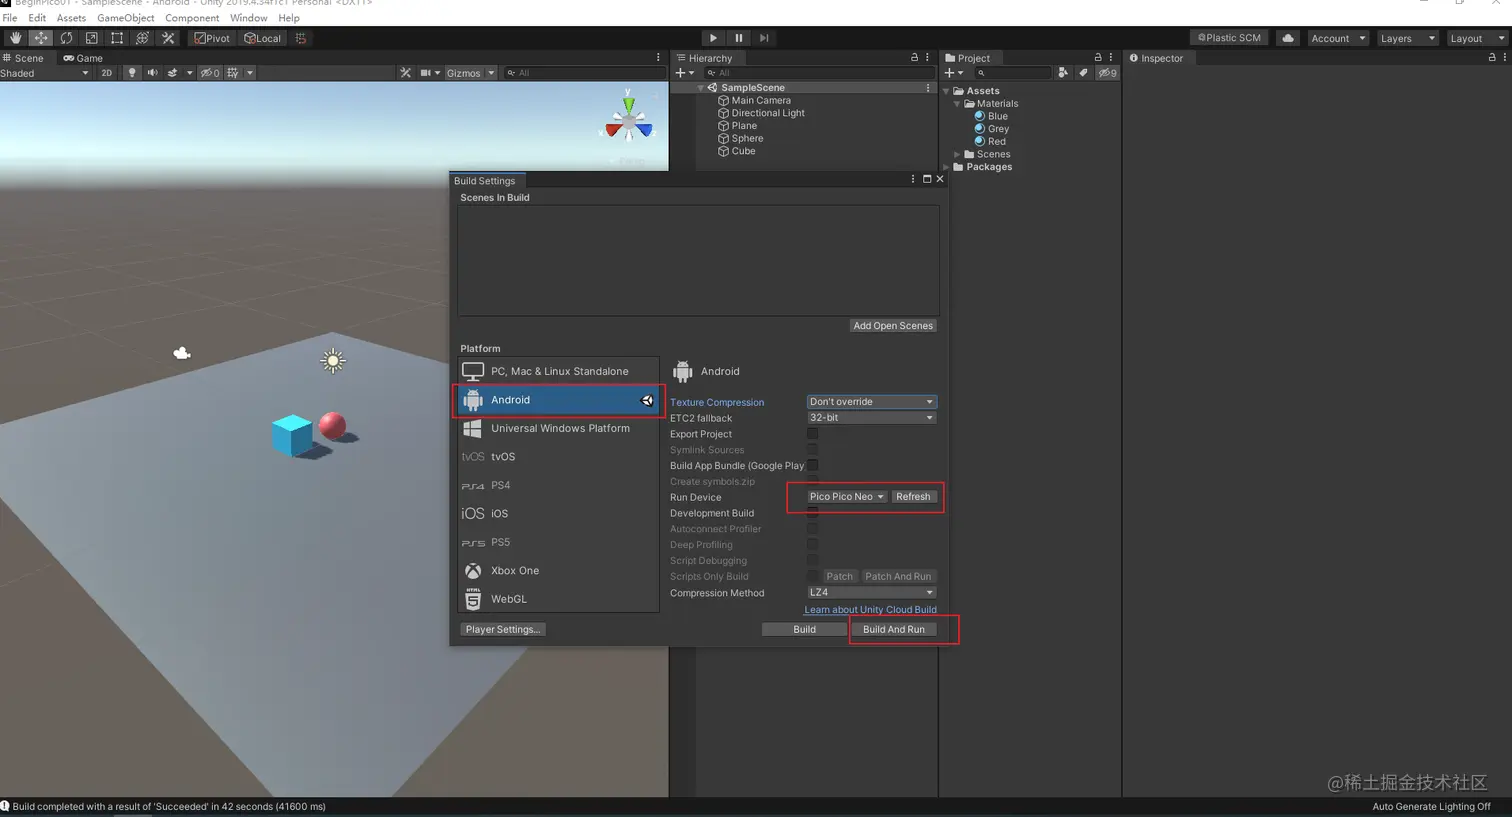Select the Move tool in the toolbar
Viewport: 1512px width, 817px height.
tap(41, 38)
